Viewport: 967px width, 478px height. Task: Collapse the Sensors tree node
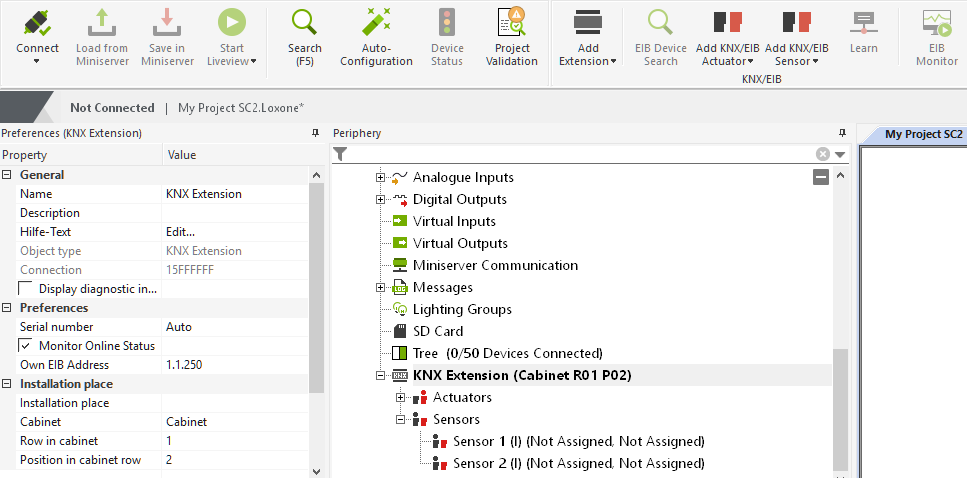tap(400, 419)
